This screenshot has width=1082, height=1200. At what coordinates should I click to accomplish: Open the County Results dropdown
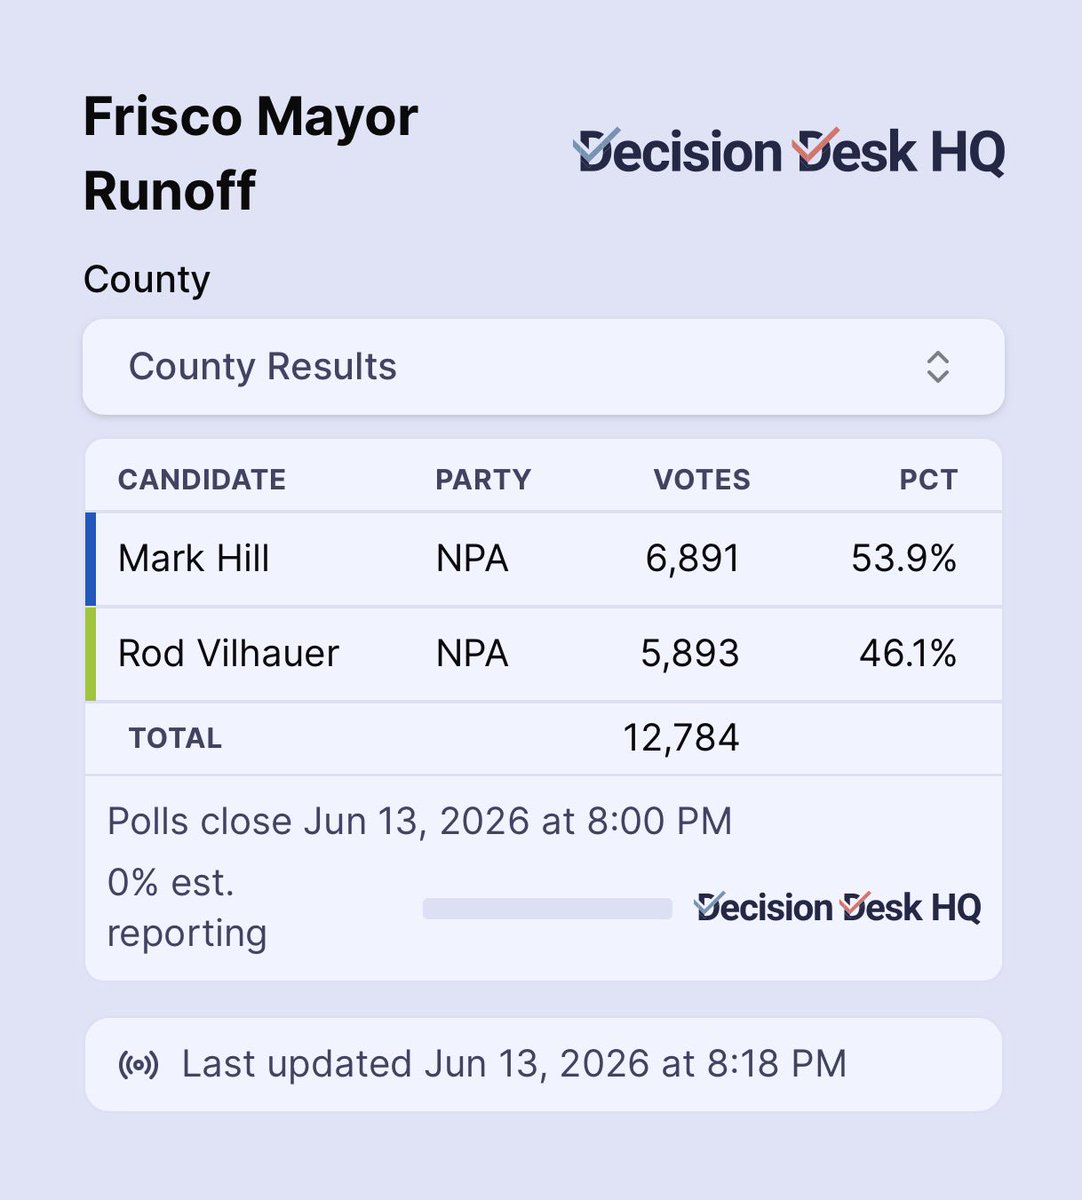pyautogui.click(x=543, y=367)
